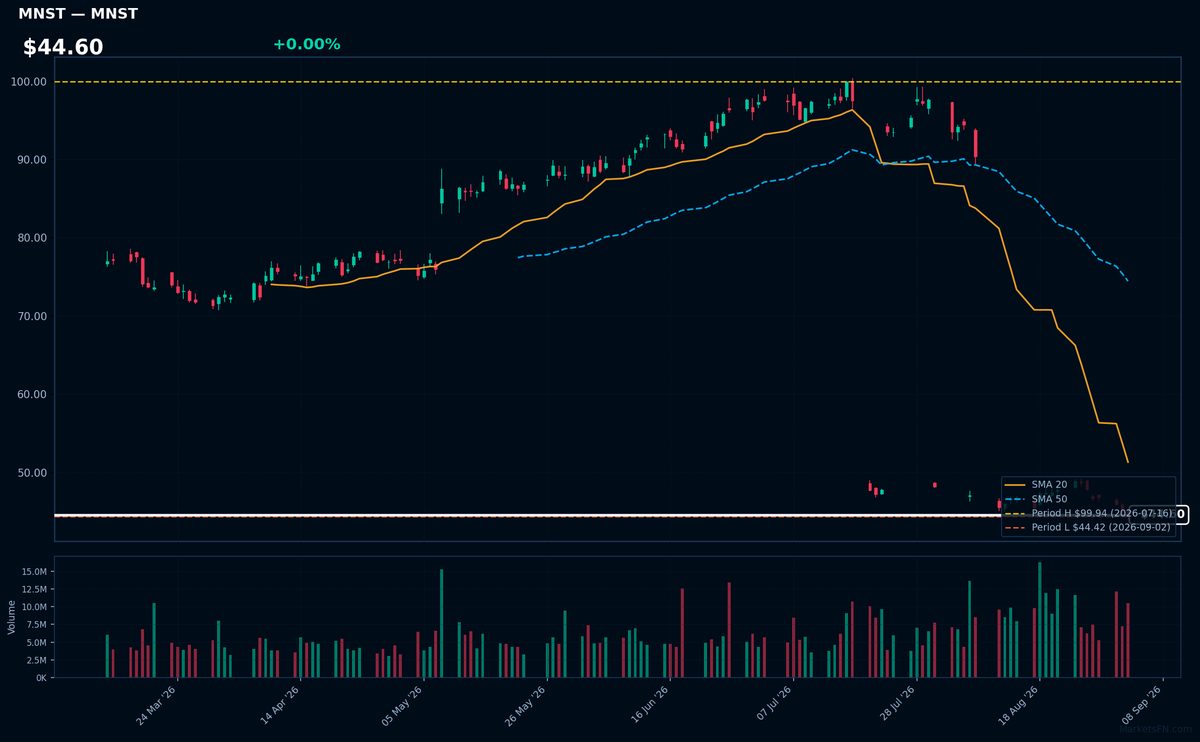Click the 7.5M volume axis label
Viewport: 1200px width, 742px height.
[x=37, y=625]
